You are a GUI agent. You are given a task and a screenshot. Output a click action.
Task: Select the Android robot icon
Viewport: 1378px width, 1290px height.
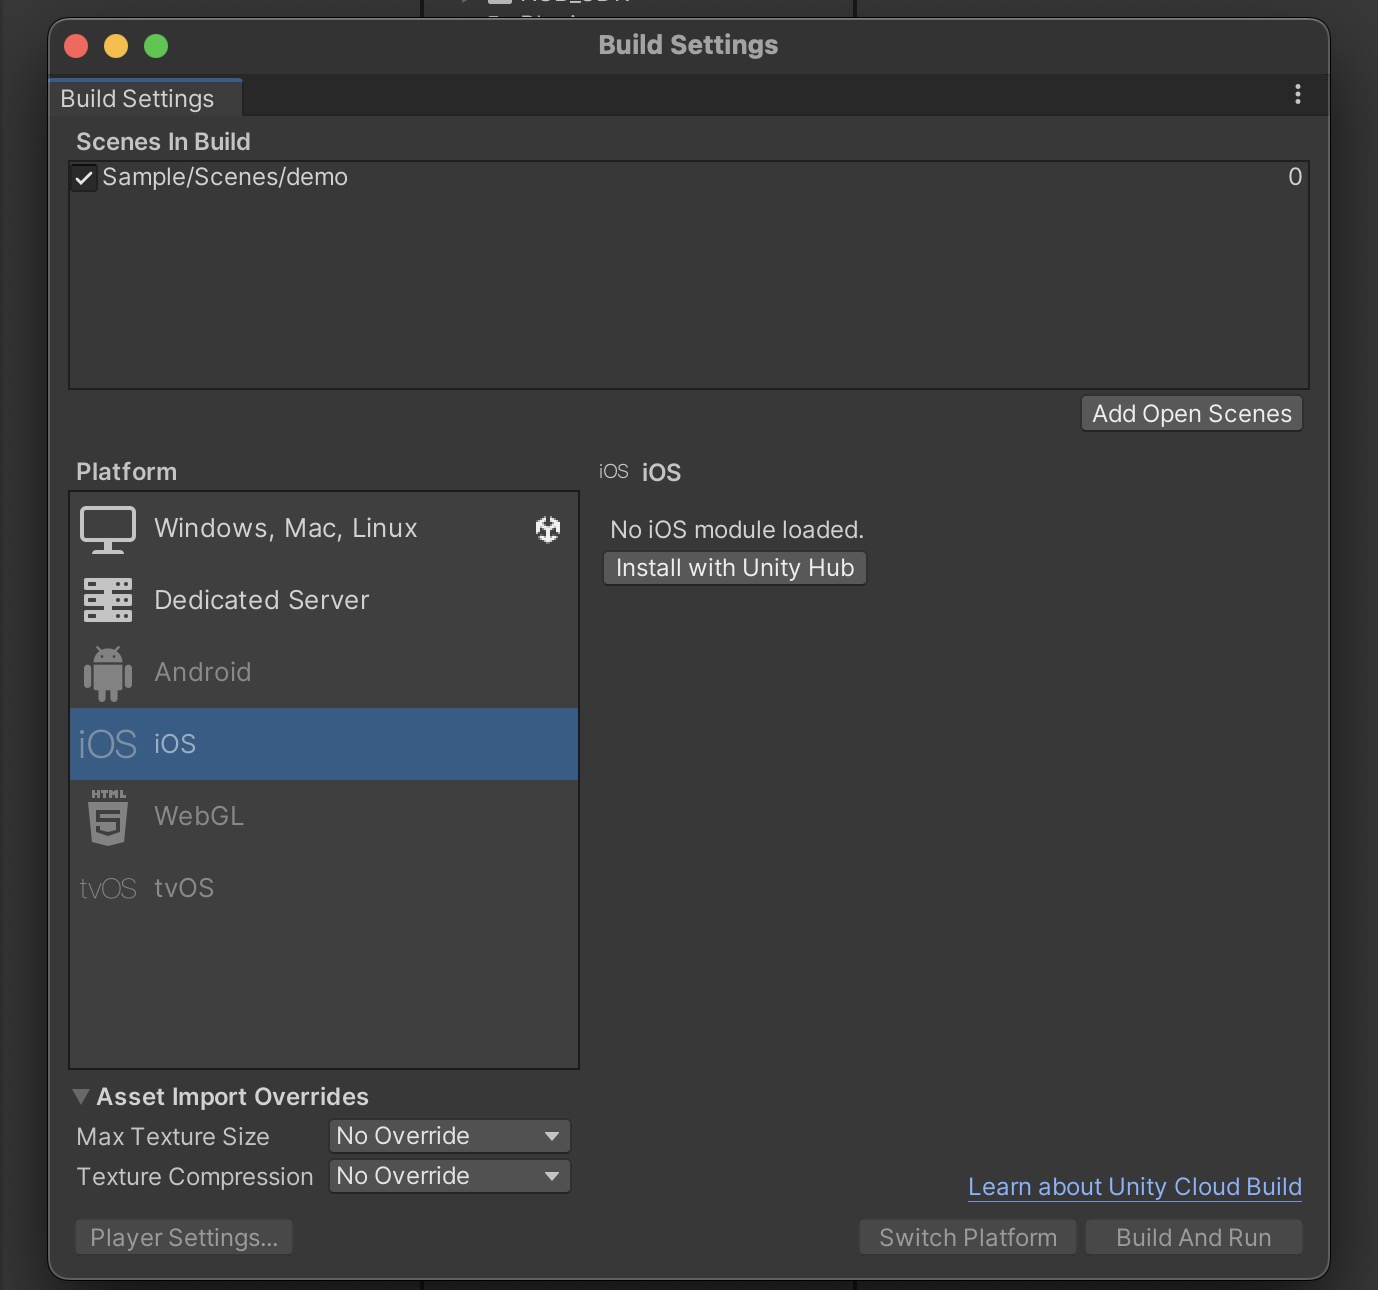(x=107, y=672)
